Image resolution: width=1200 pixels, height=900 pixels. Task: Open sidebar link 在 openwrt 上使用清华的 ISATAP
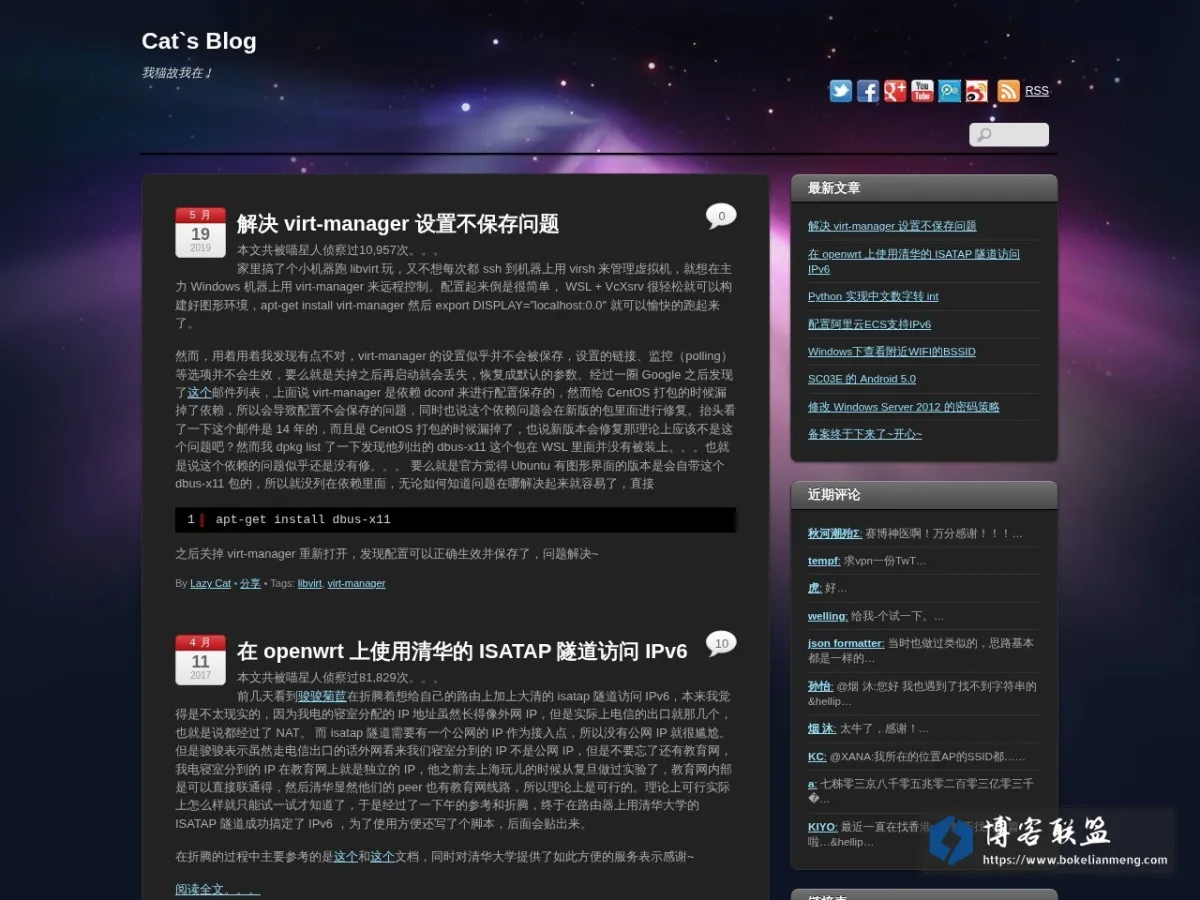(914, 261)
